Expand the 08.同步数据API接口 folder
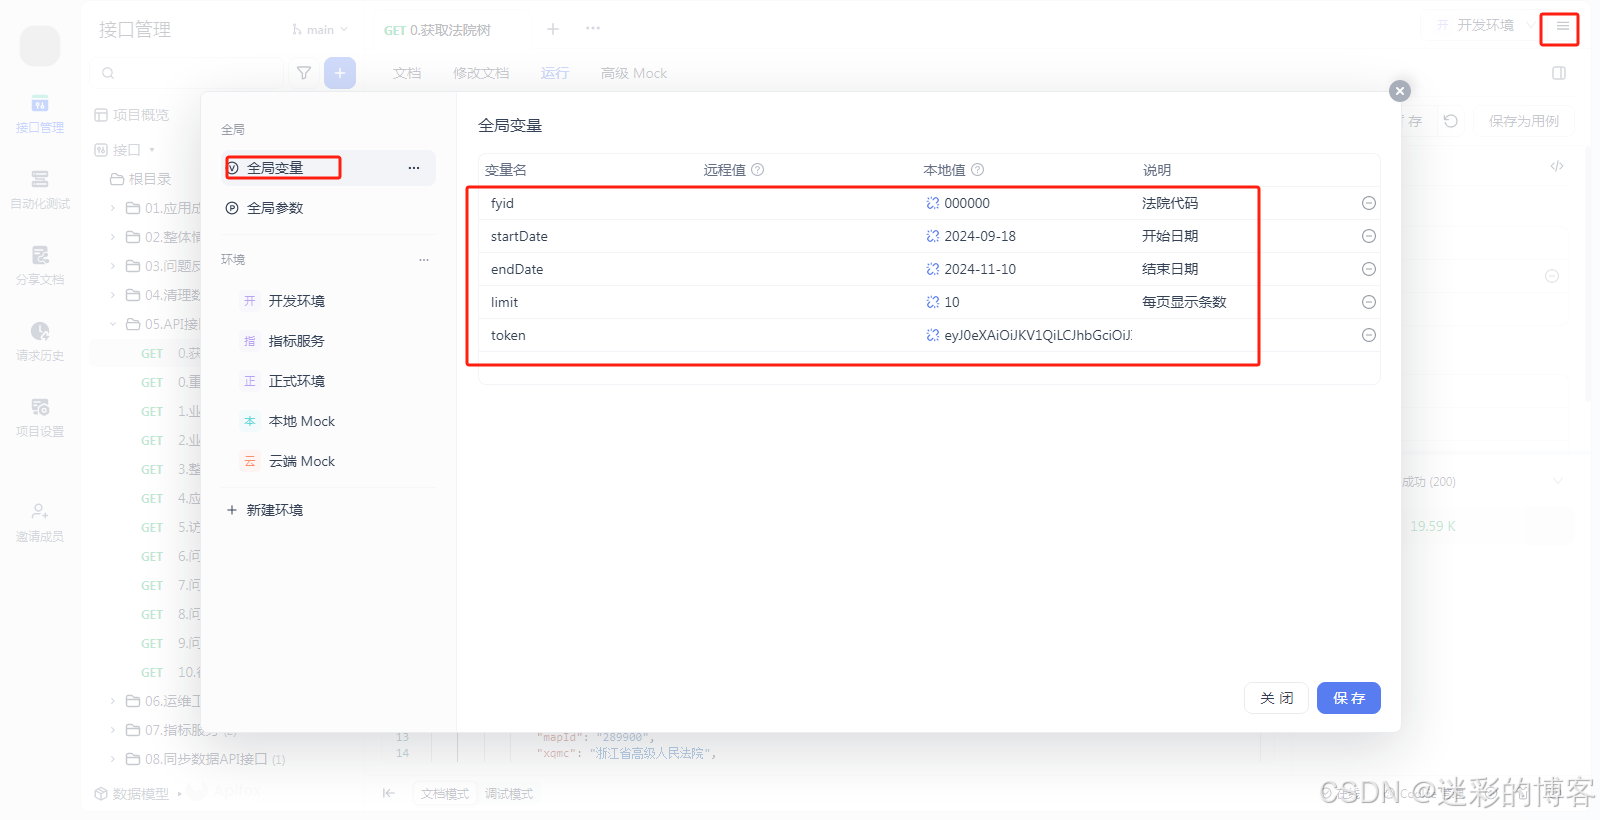1600x820 pixels. tap(112, 759)
